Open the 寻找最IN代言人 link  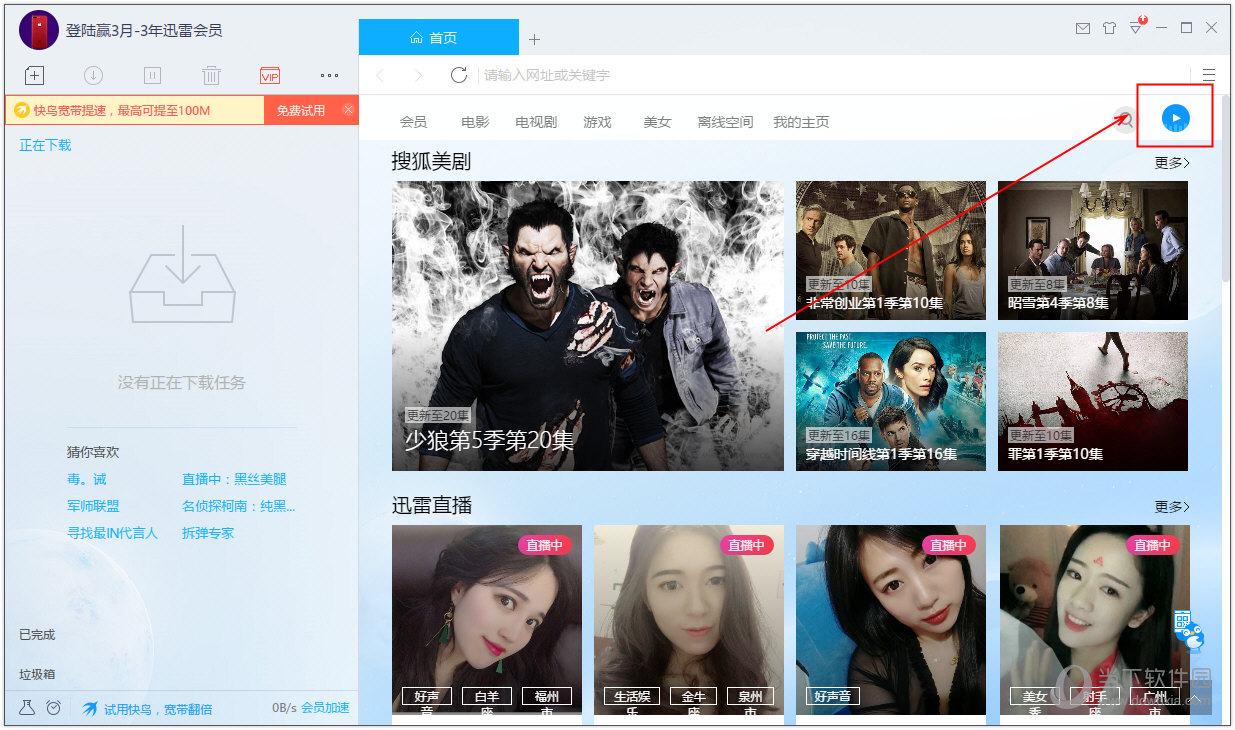click(x=112, y=533)
